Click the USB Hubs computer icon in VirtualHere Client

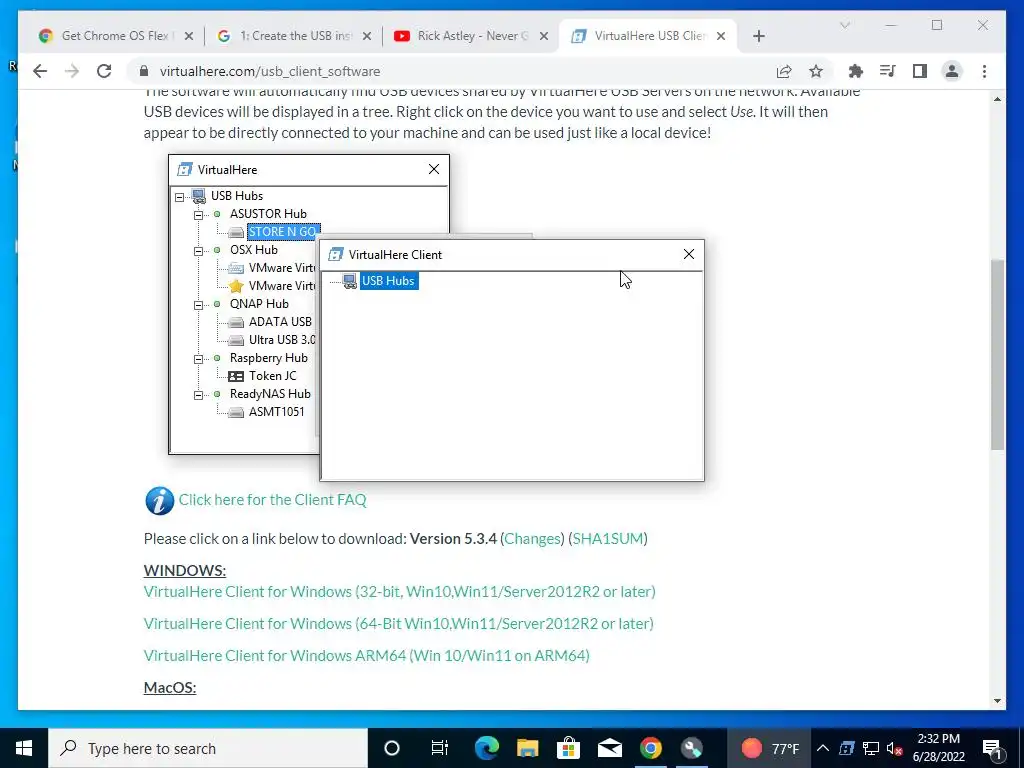(350, 281)
